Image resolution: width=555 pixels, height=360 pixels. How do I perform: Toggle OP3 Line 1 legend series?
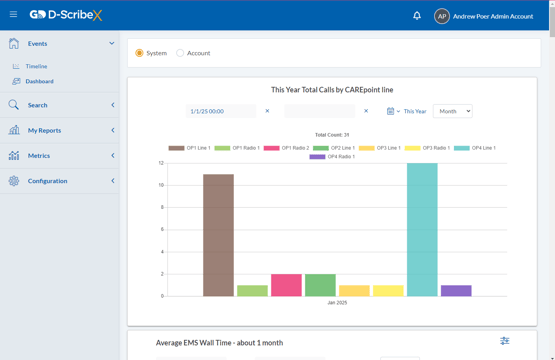click(x=379, y=148)
